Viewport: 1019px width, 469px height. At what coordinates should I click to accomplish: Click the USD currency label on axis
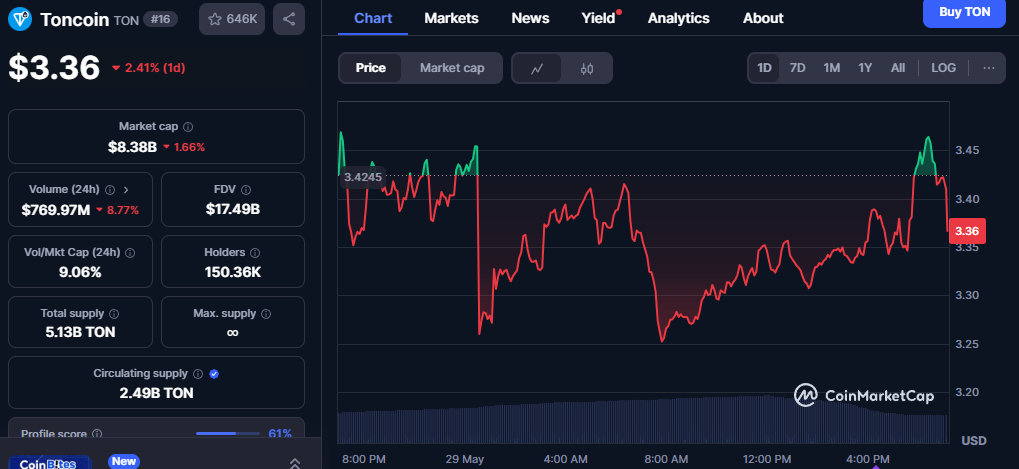pyautogui.click(x=974, y=440)
